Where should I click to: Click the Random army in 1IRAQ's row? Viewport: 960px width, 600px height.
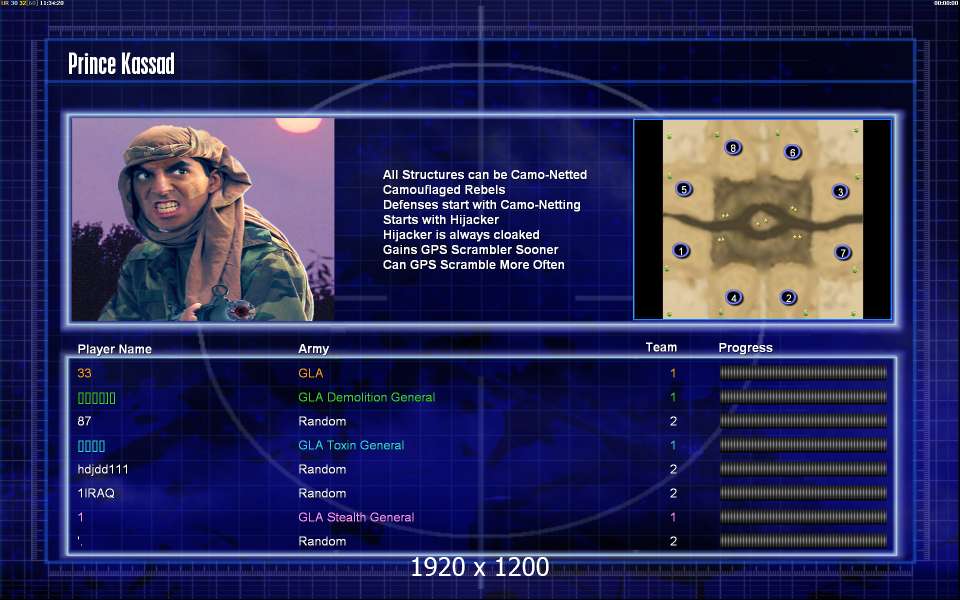322,493
